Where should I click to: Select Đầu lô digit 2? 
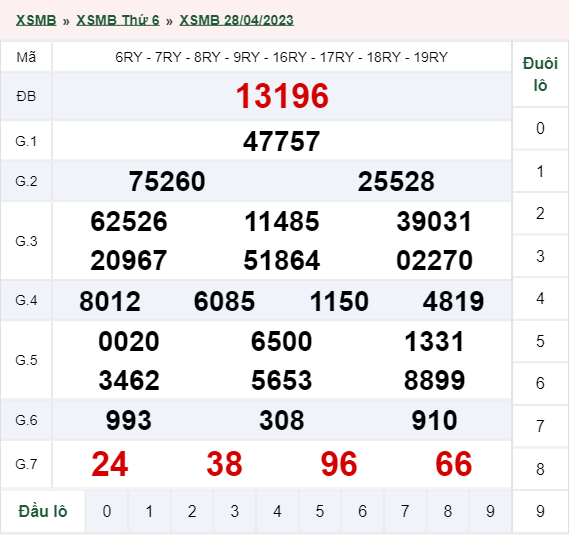[x=192, y=511]
